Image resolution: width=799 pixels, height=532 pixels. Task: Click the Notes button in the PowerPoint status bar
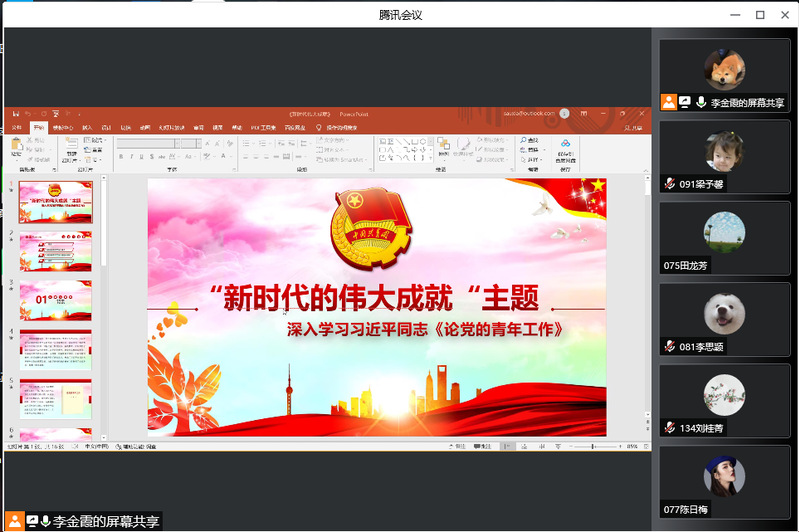(457, 446)
